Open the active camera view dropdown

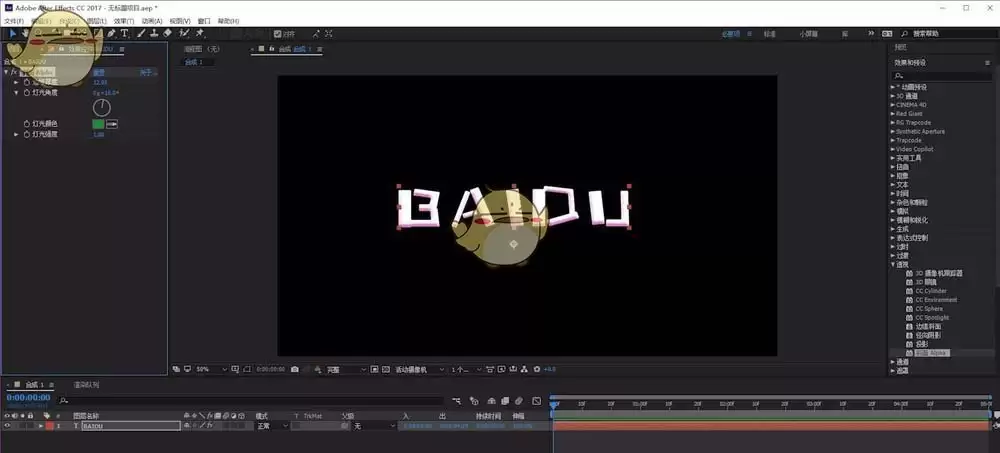coord(420,369)
